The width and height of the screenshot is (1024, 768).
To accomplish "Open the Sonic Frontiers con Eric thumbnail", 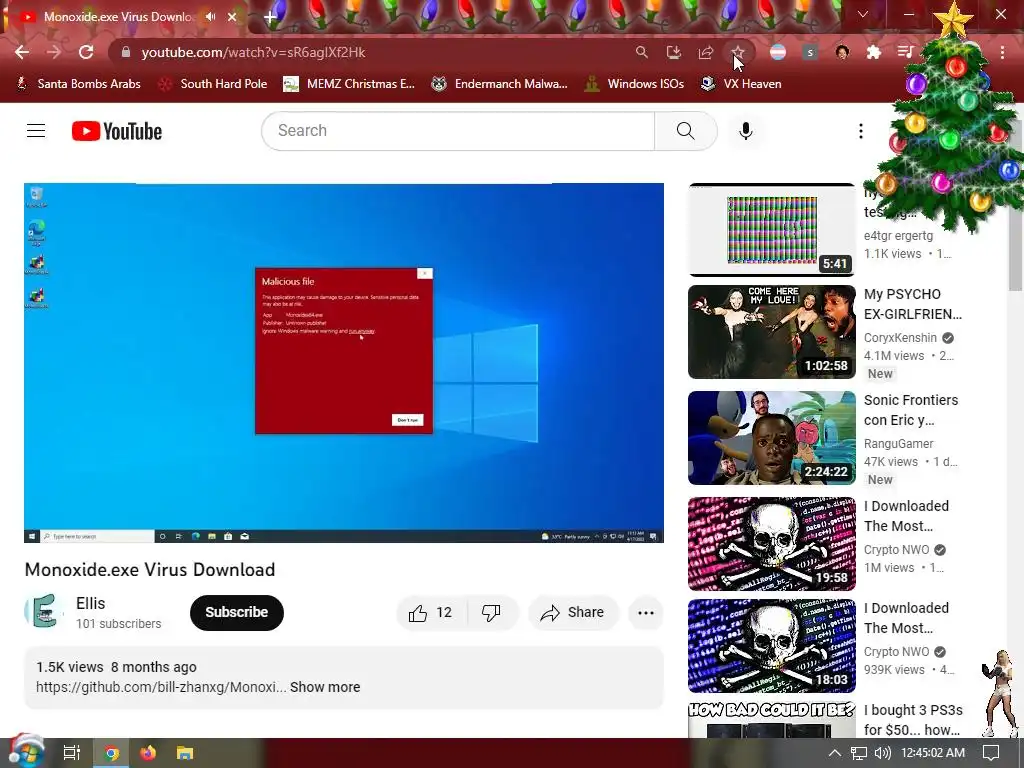I will [771, 438].
